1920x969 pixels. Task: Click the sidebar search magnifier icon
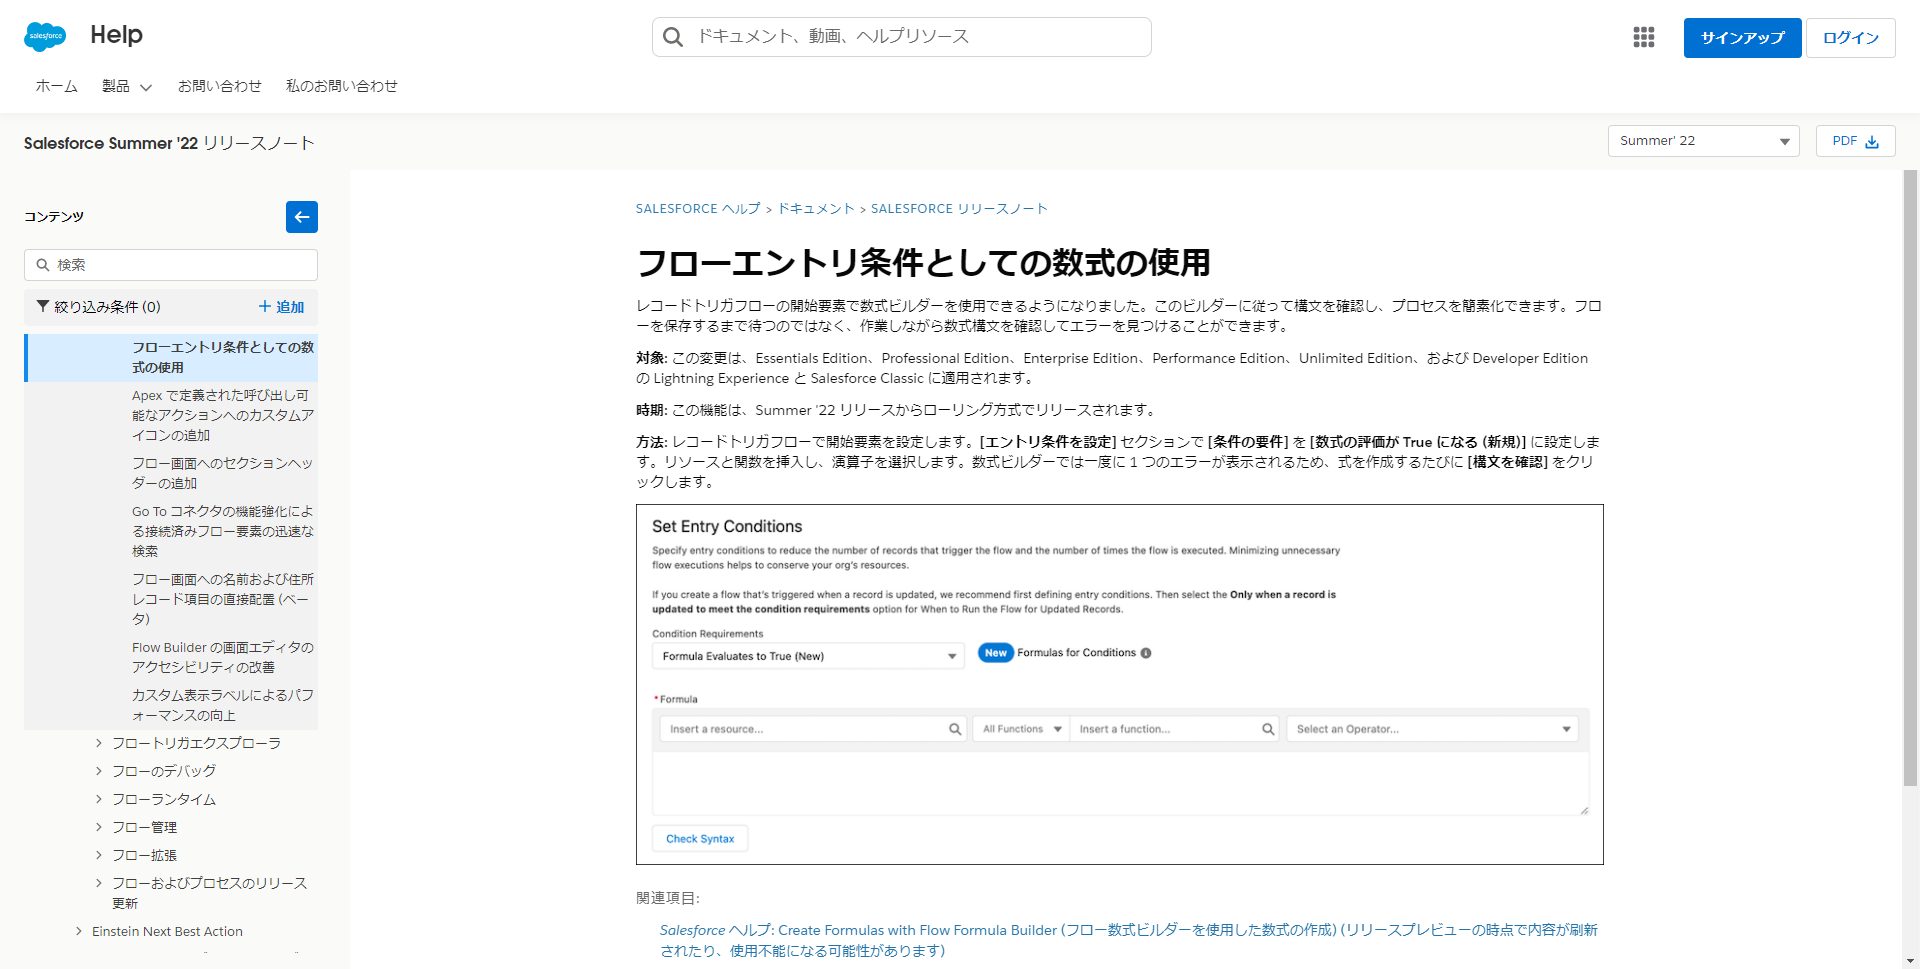pos(43,265)
